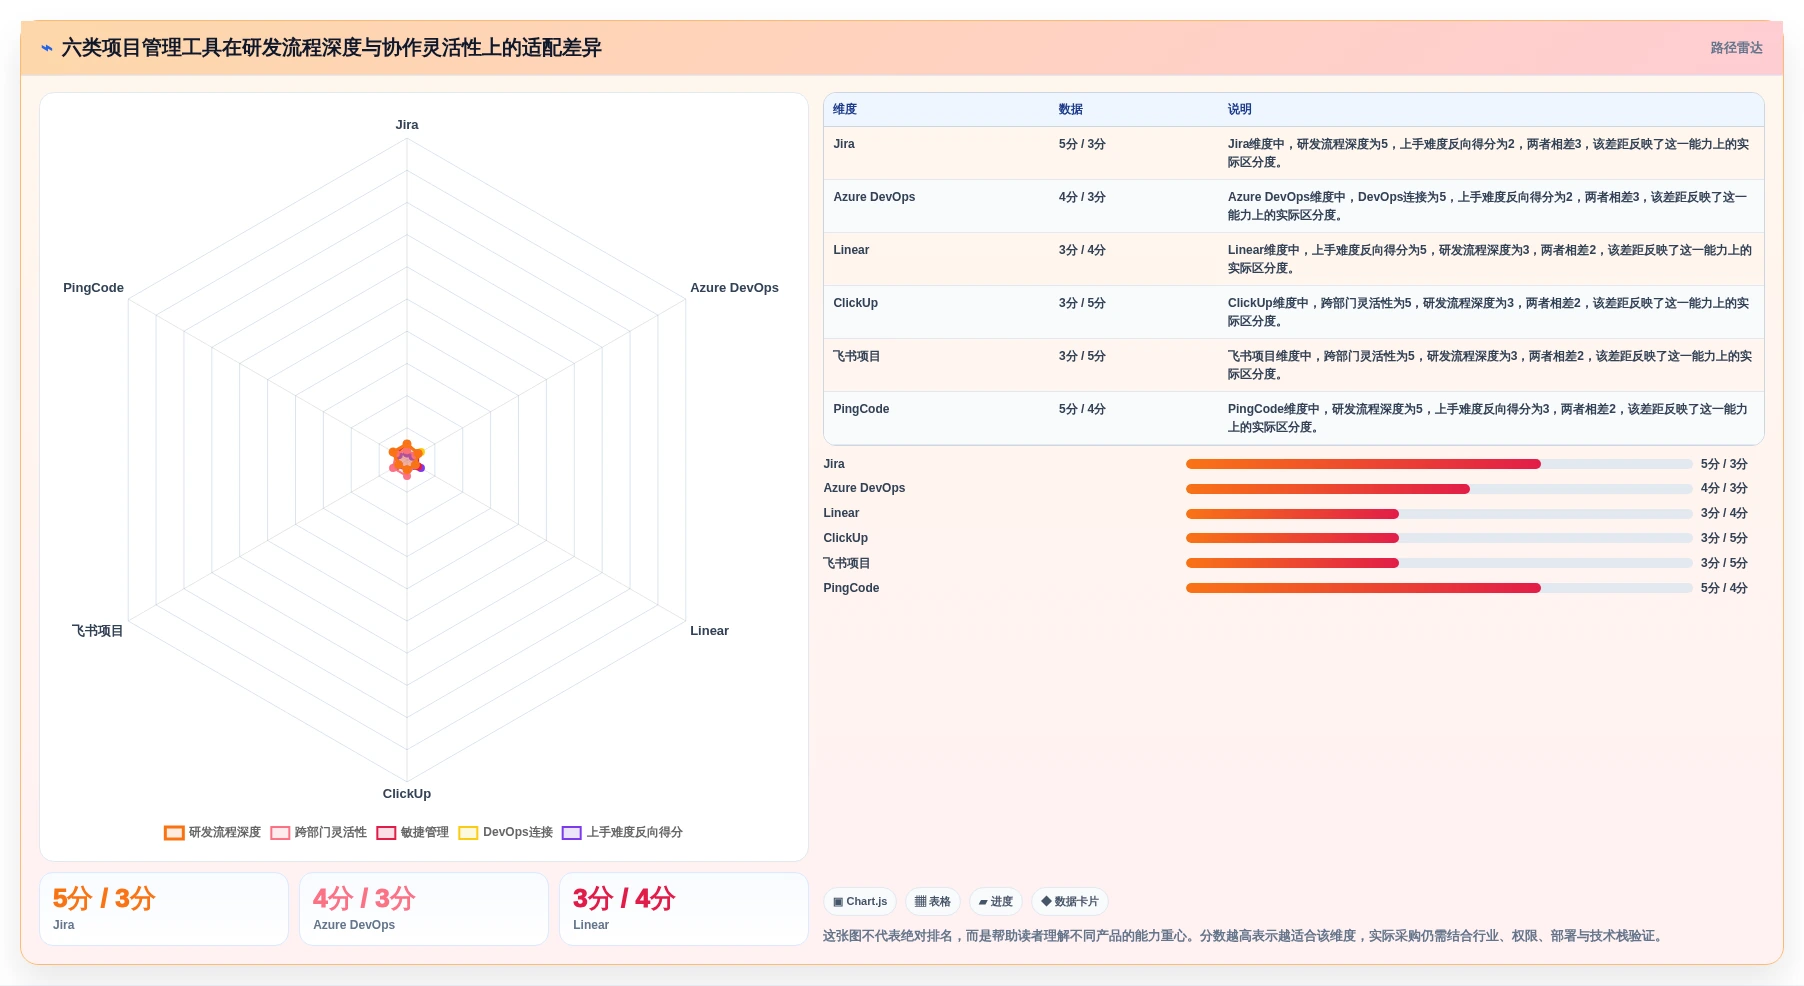1804x986 pixels.
Task: Select the Jira row in table
Action: click(x=1293, y=153)
